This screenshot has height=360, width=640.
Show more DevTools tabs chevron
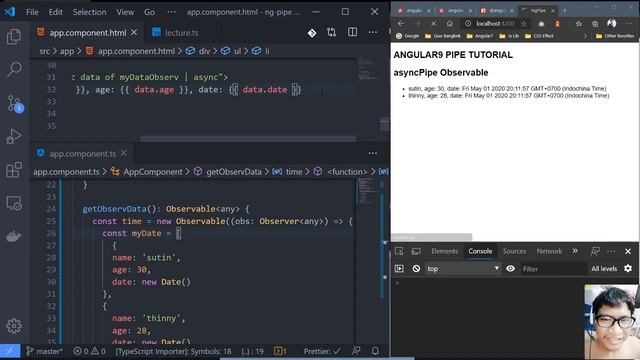pyautogui.click(x=575, y=251)
